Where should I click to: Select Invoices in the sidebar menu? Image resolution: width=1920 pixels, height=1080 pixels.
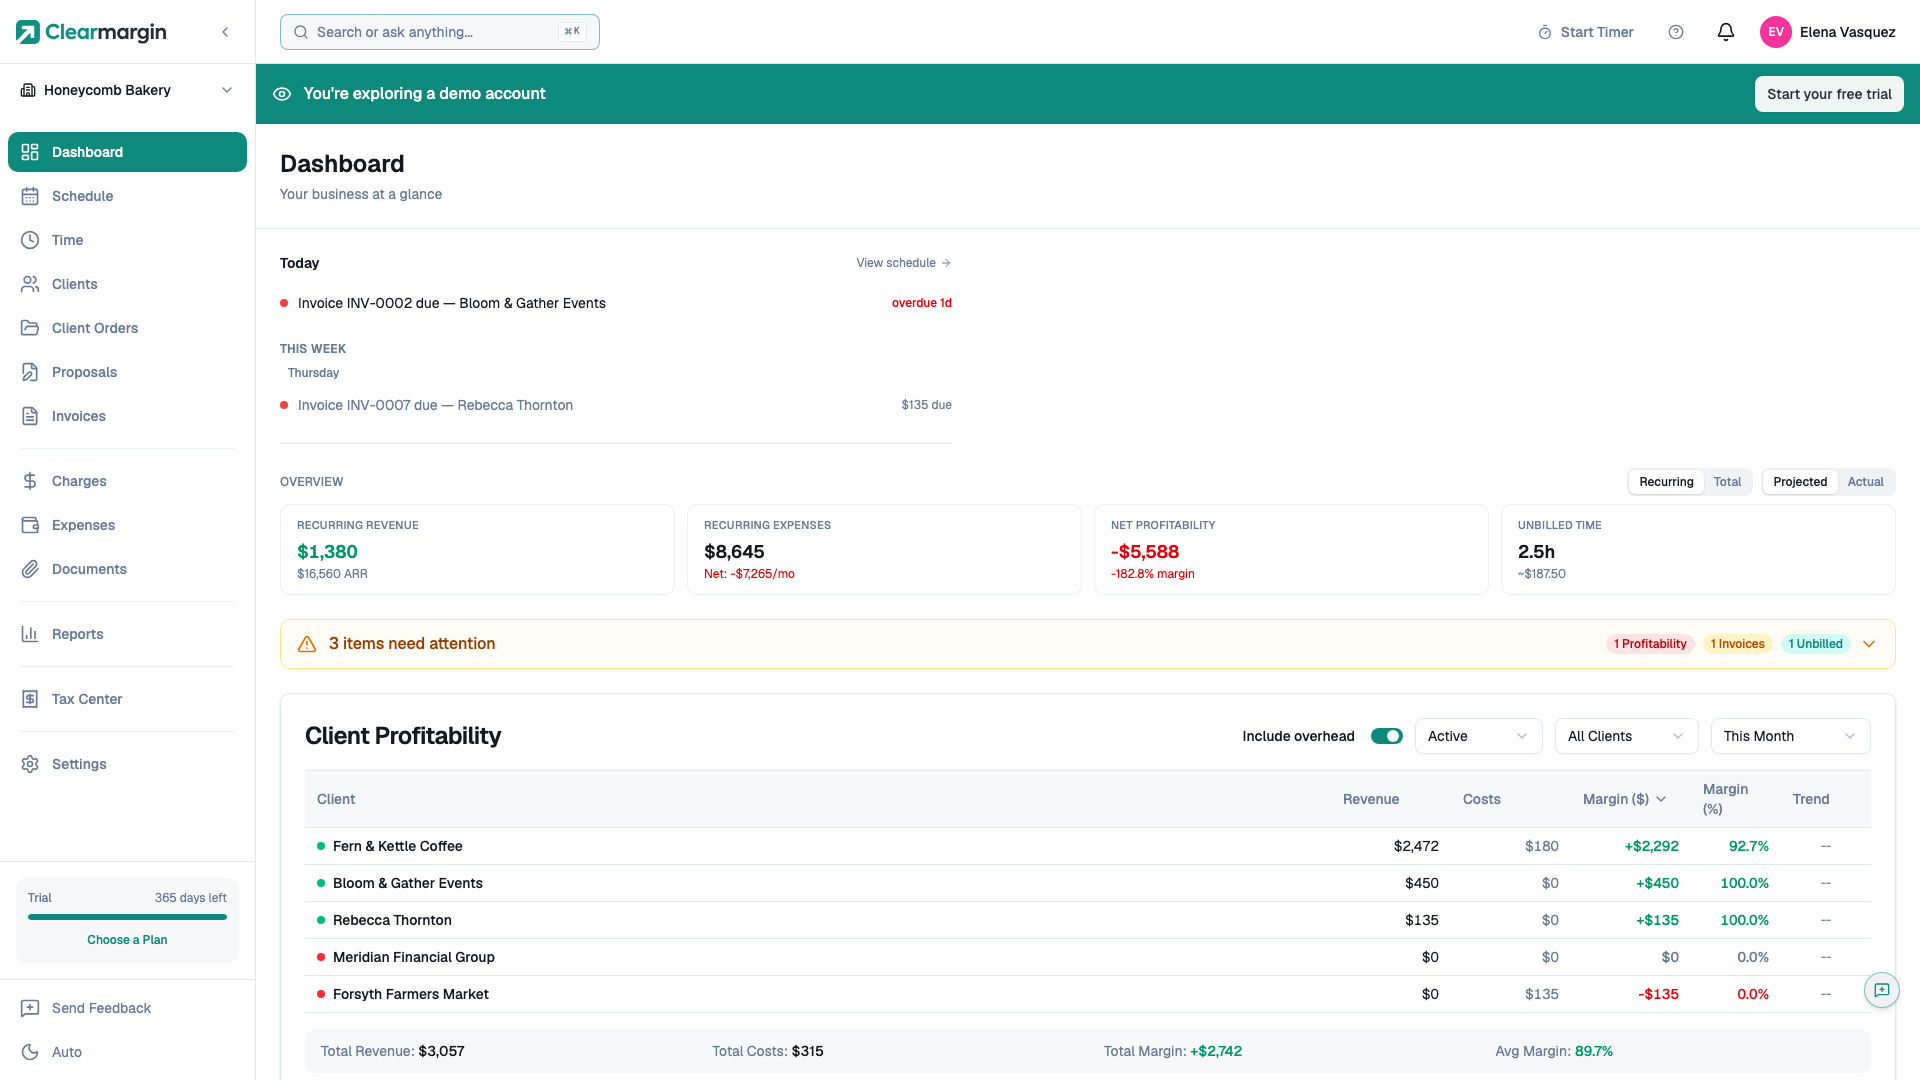tap(79, 416)
